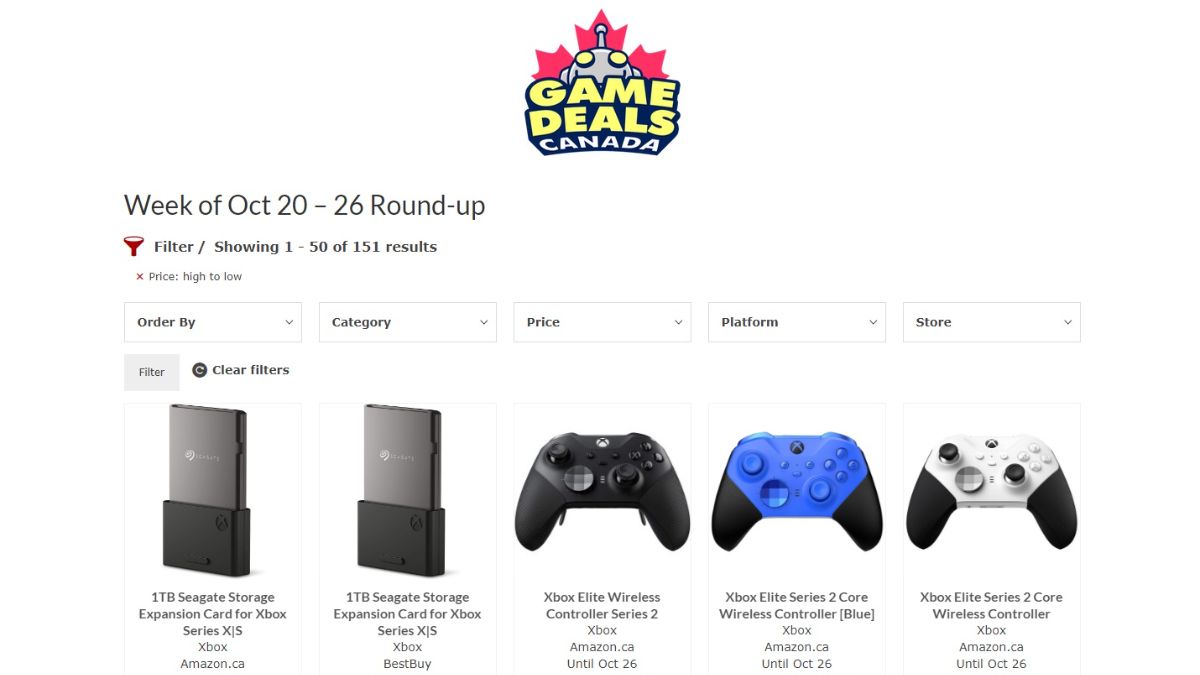Open the Amazon.ca Seagate Expansion Card product image
The width and height of the screenshot is (1200, 675).
click(212, 490)
